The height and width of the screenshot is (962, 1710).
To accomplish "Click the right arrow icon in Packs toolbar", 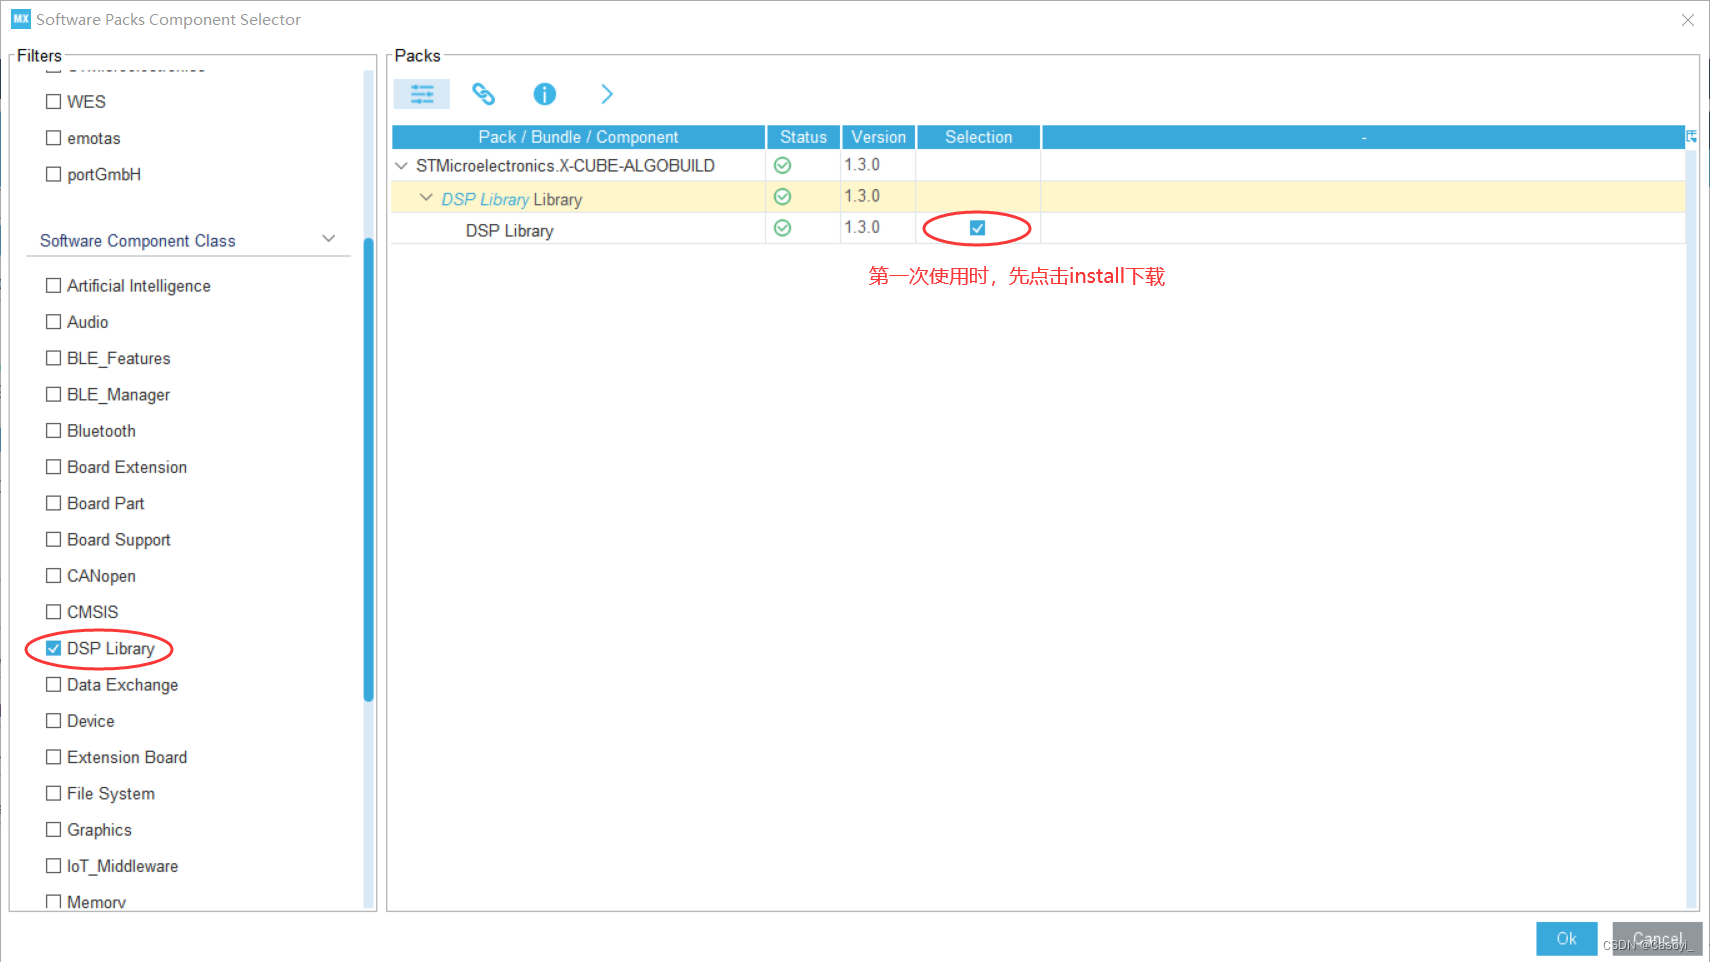I will [x=607, y=94].
